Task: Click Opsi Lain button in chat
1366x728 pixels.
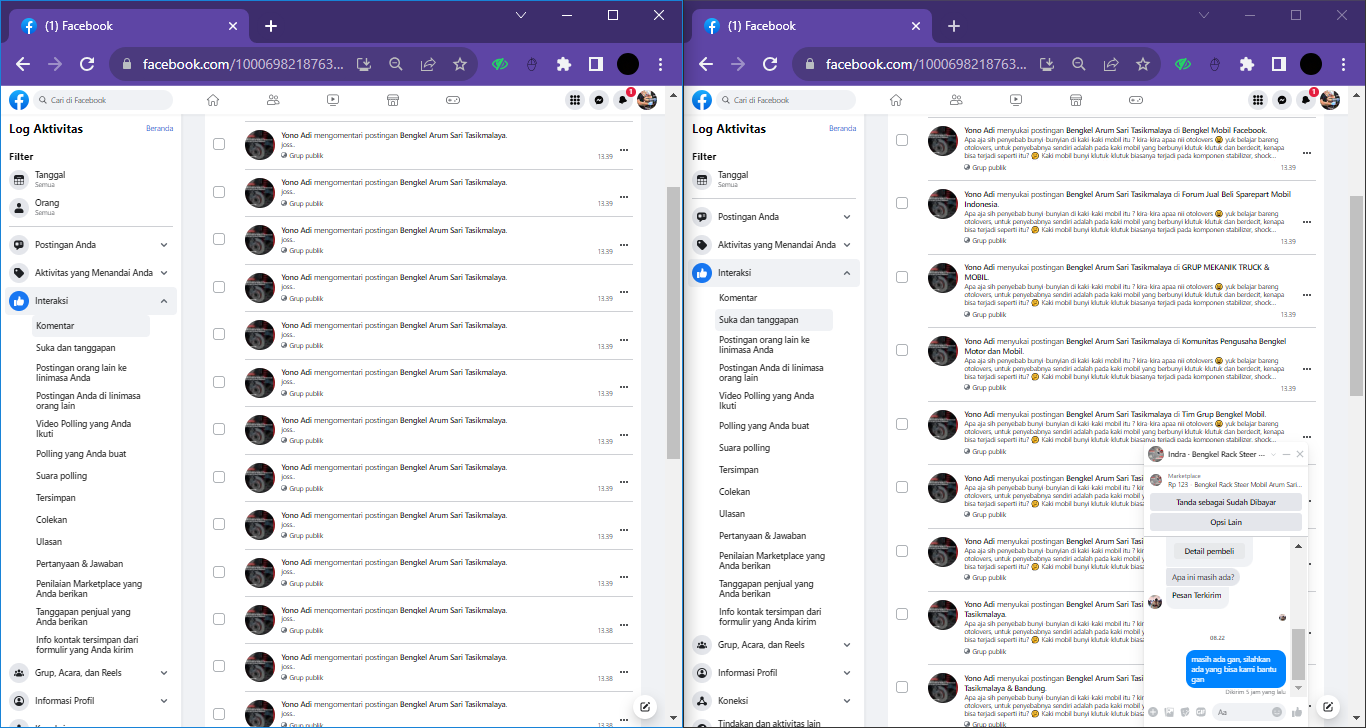Action: pyautogui.click(x=1226, y=522)
